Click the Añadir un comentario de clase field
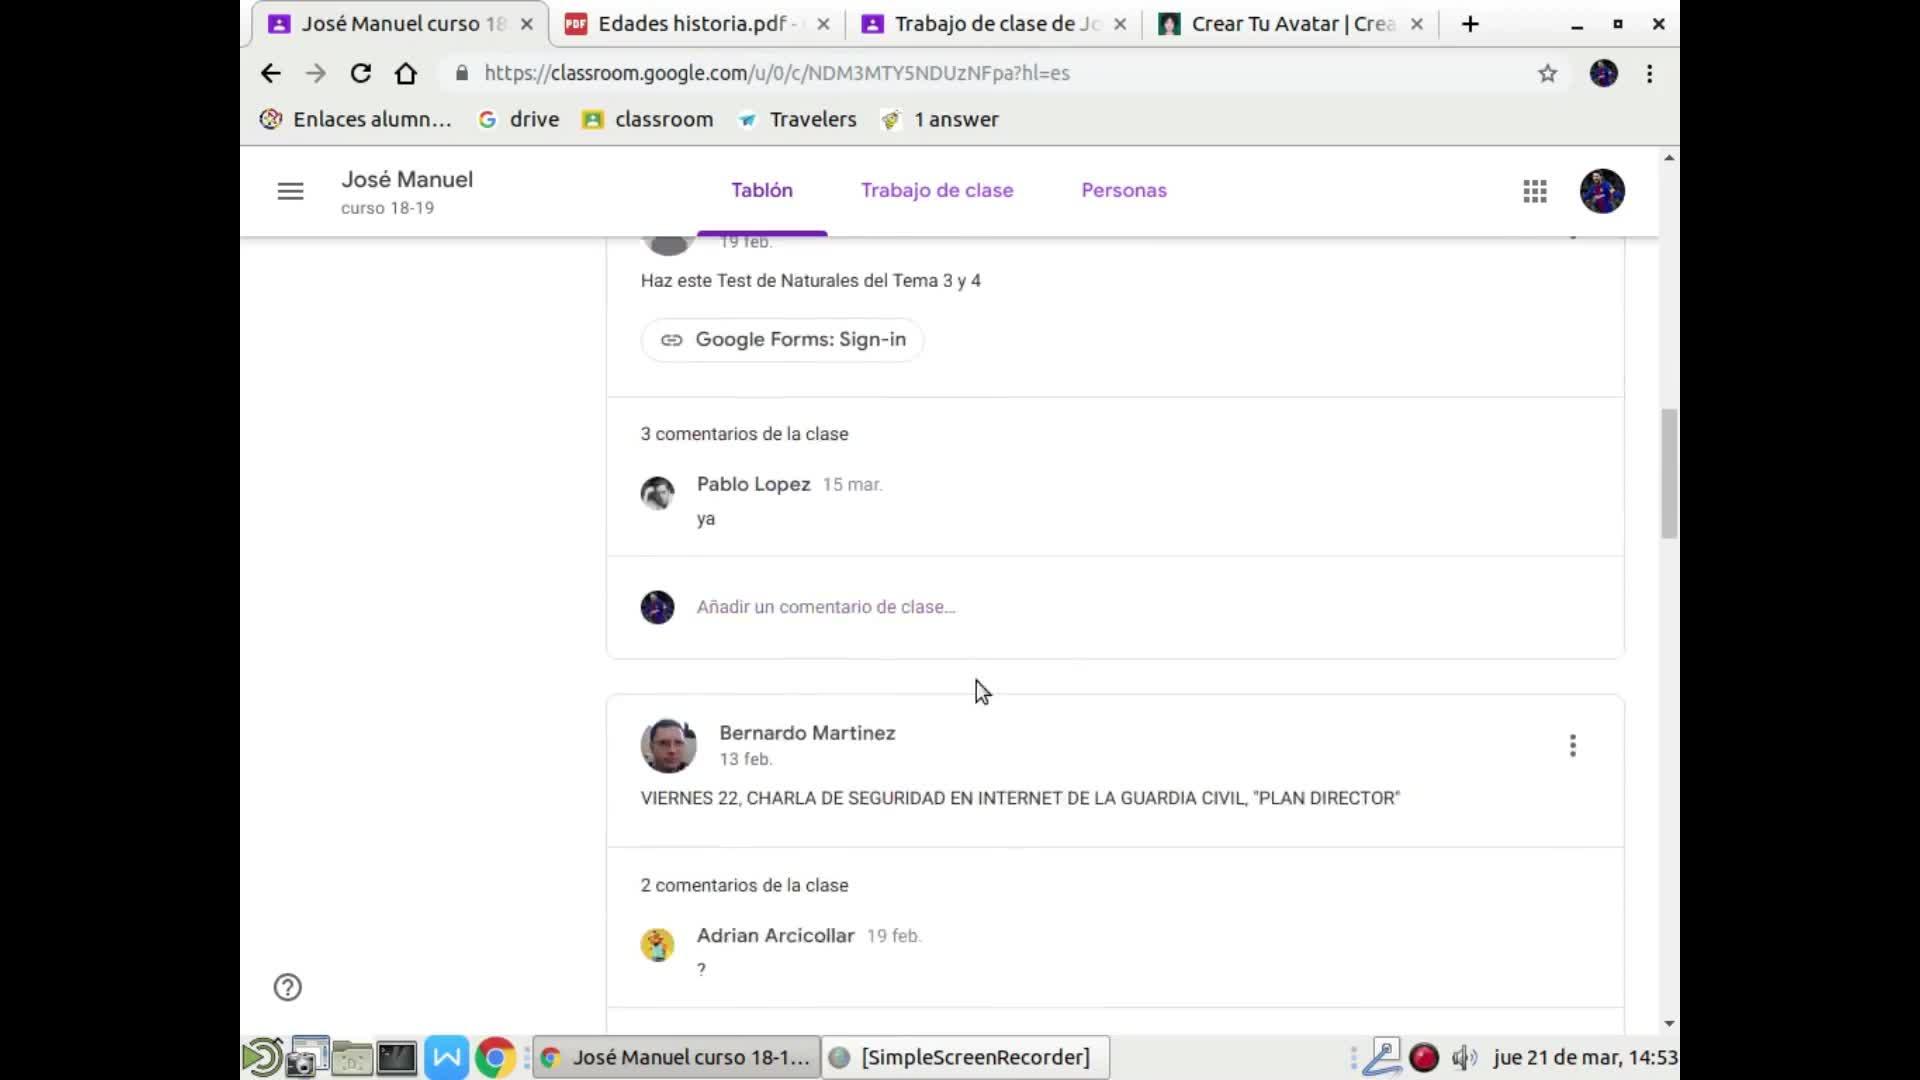The height and width of the screenshot is (1080, 1920). click(x=825, y=607)
